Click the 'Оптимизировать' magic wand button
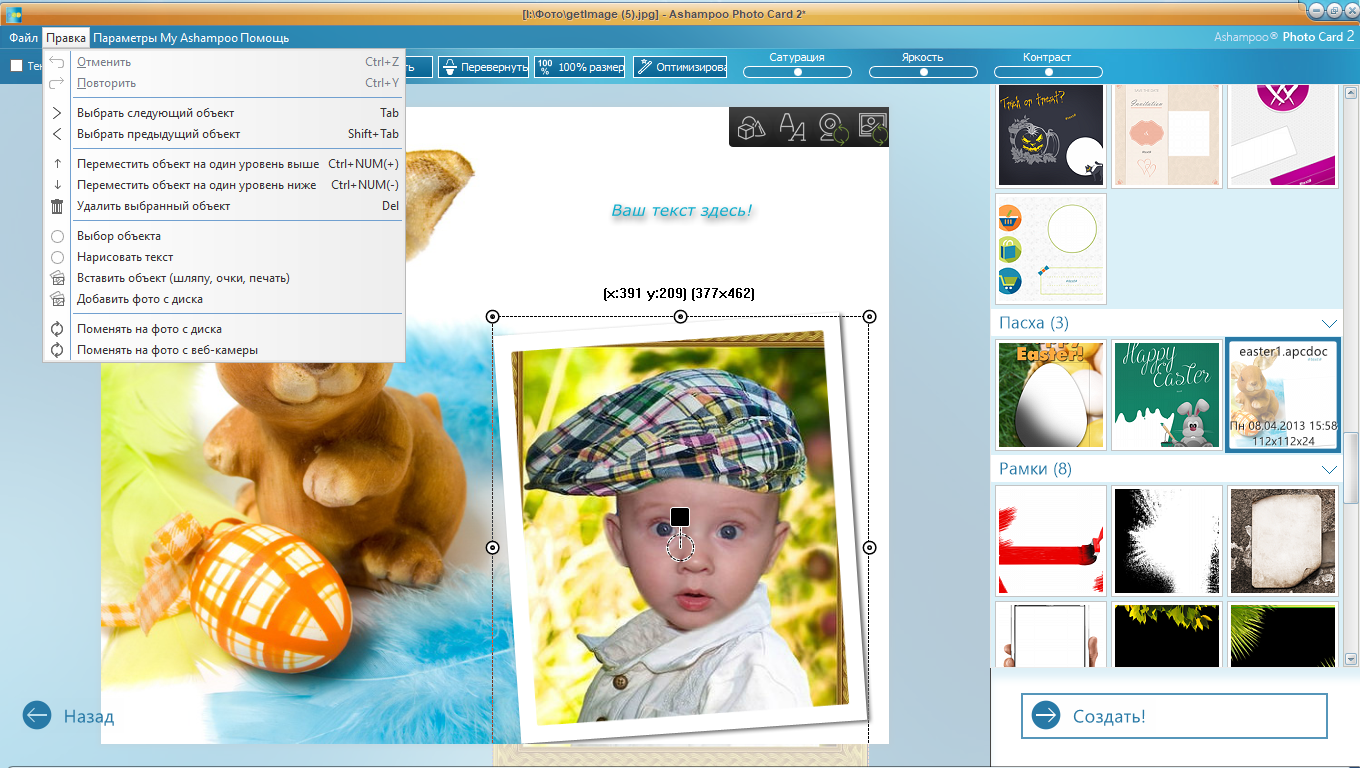1360x768 pixels. click(x=680, y=67)
